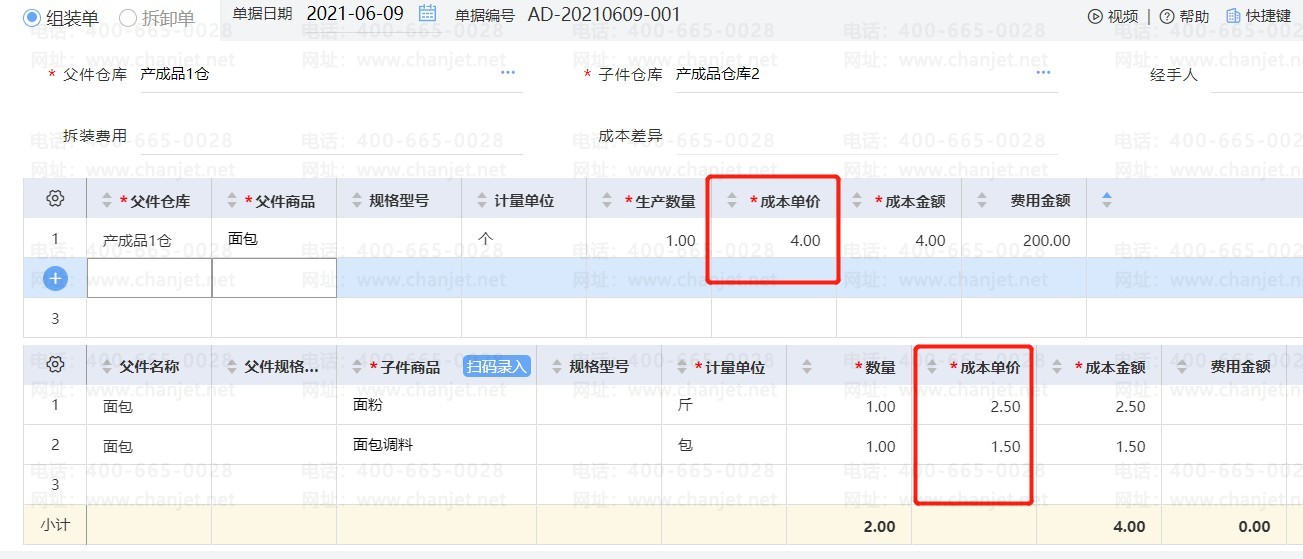Viewport: 1303px width, 559px height.
Task: Click the 扫码录入 scan entry button
Action: click(497, 367)
